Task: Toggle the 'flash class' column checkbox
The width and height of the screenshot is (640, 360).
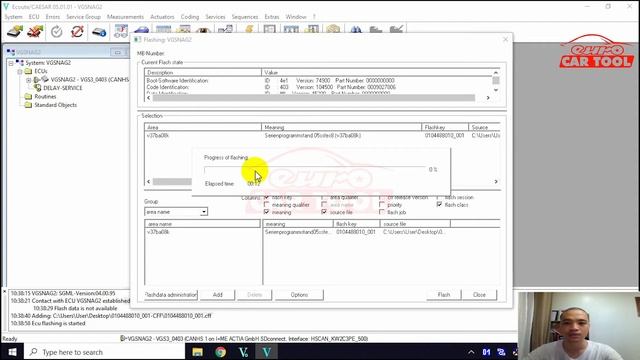Action: (439, 204)
